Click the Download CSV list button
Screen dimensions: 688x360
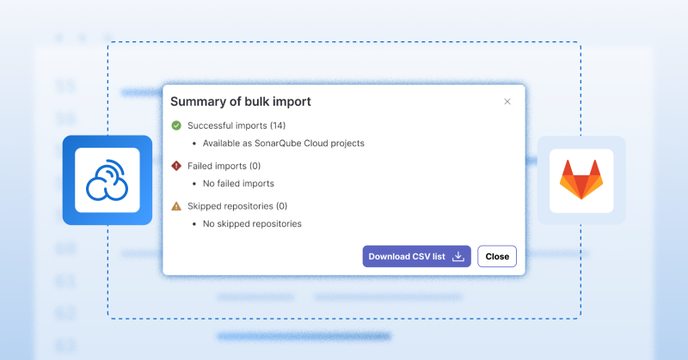(x=416, y=256)
